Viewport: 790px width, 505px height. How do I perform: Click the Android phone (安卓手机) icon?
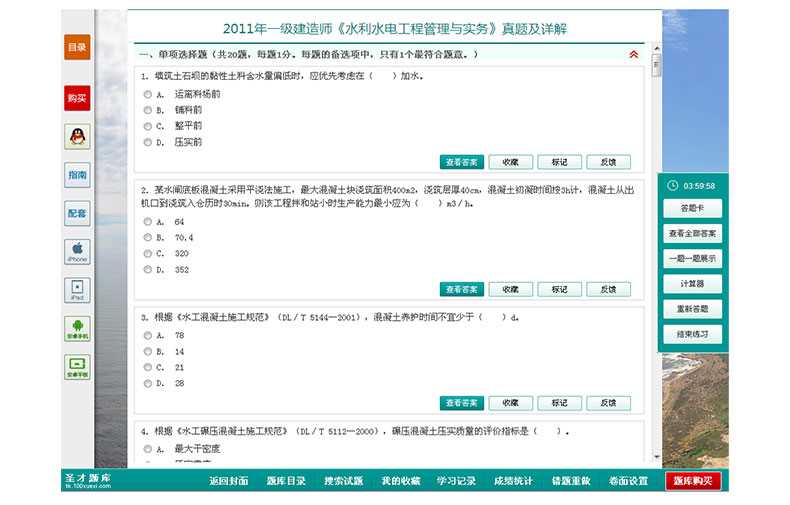click(77, 328)
